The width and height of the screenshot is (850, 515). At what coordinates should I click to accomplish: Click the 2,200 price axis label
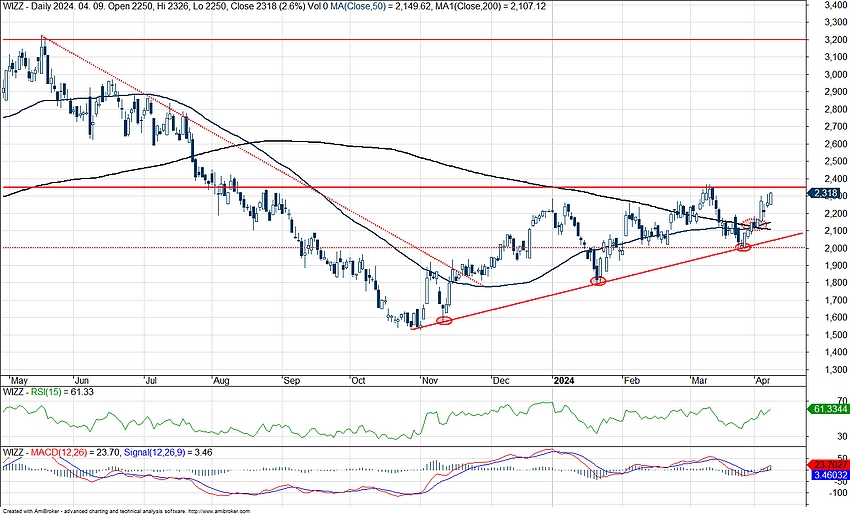(835, 213)
